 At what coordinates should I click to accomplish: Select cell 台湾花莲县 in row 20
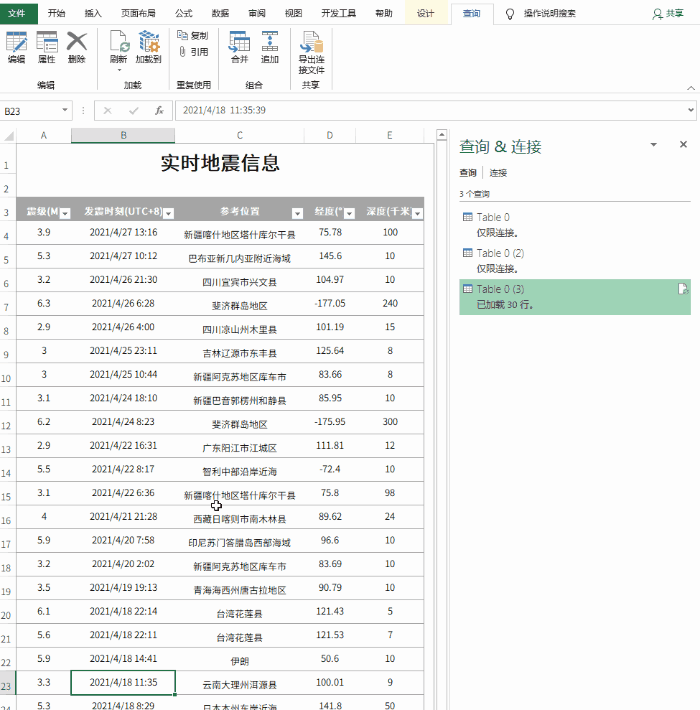click(240, 613)
